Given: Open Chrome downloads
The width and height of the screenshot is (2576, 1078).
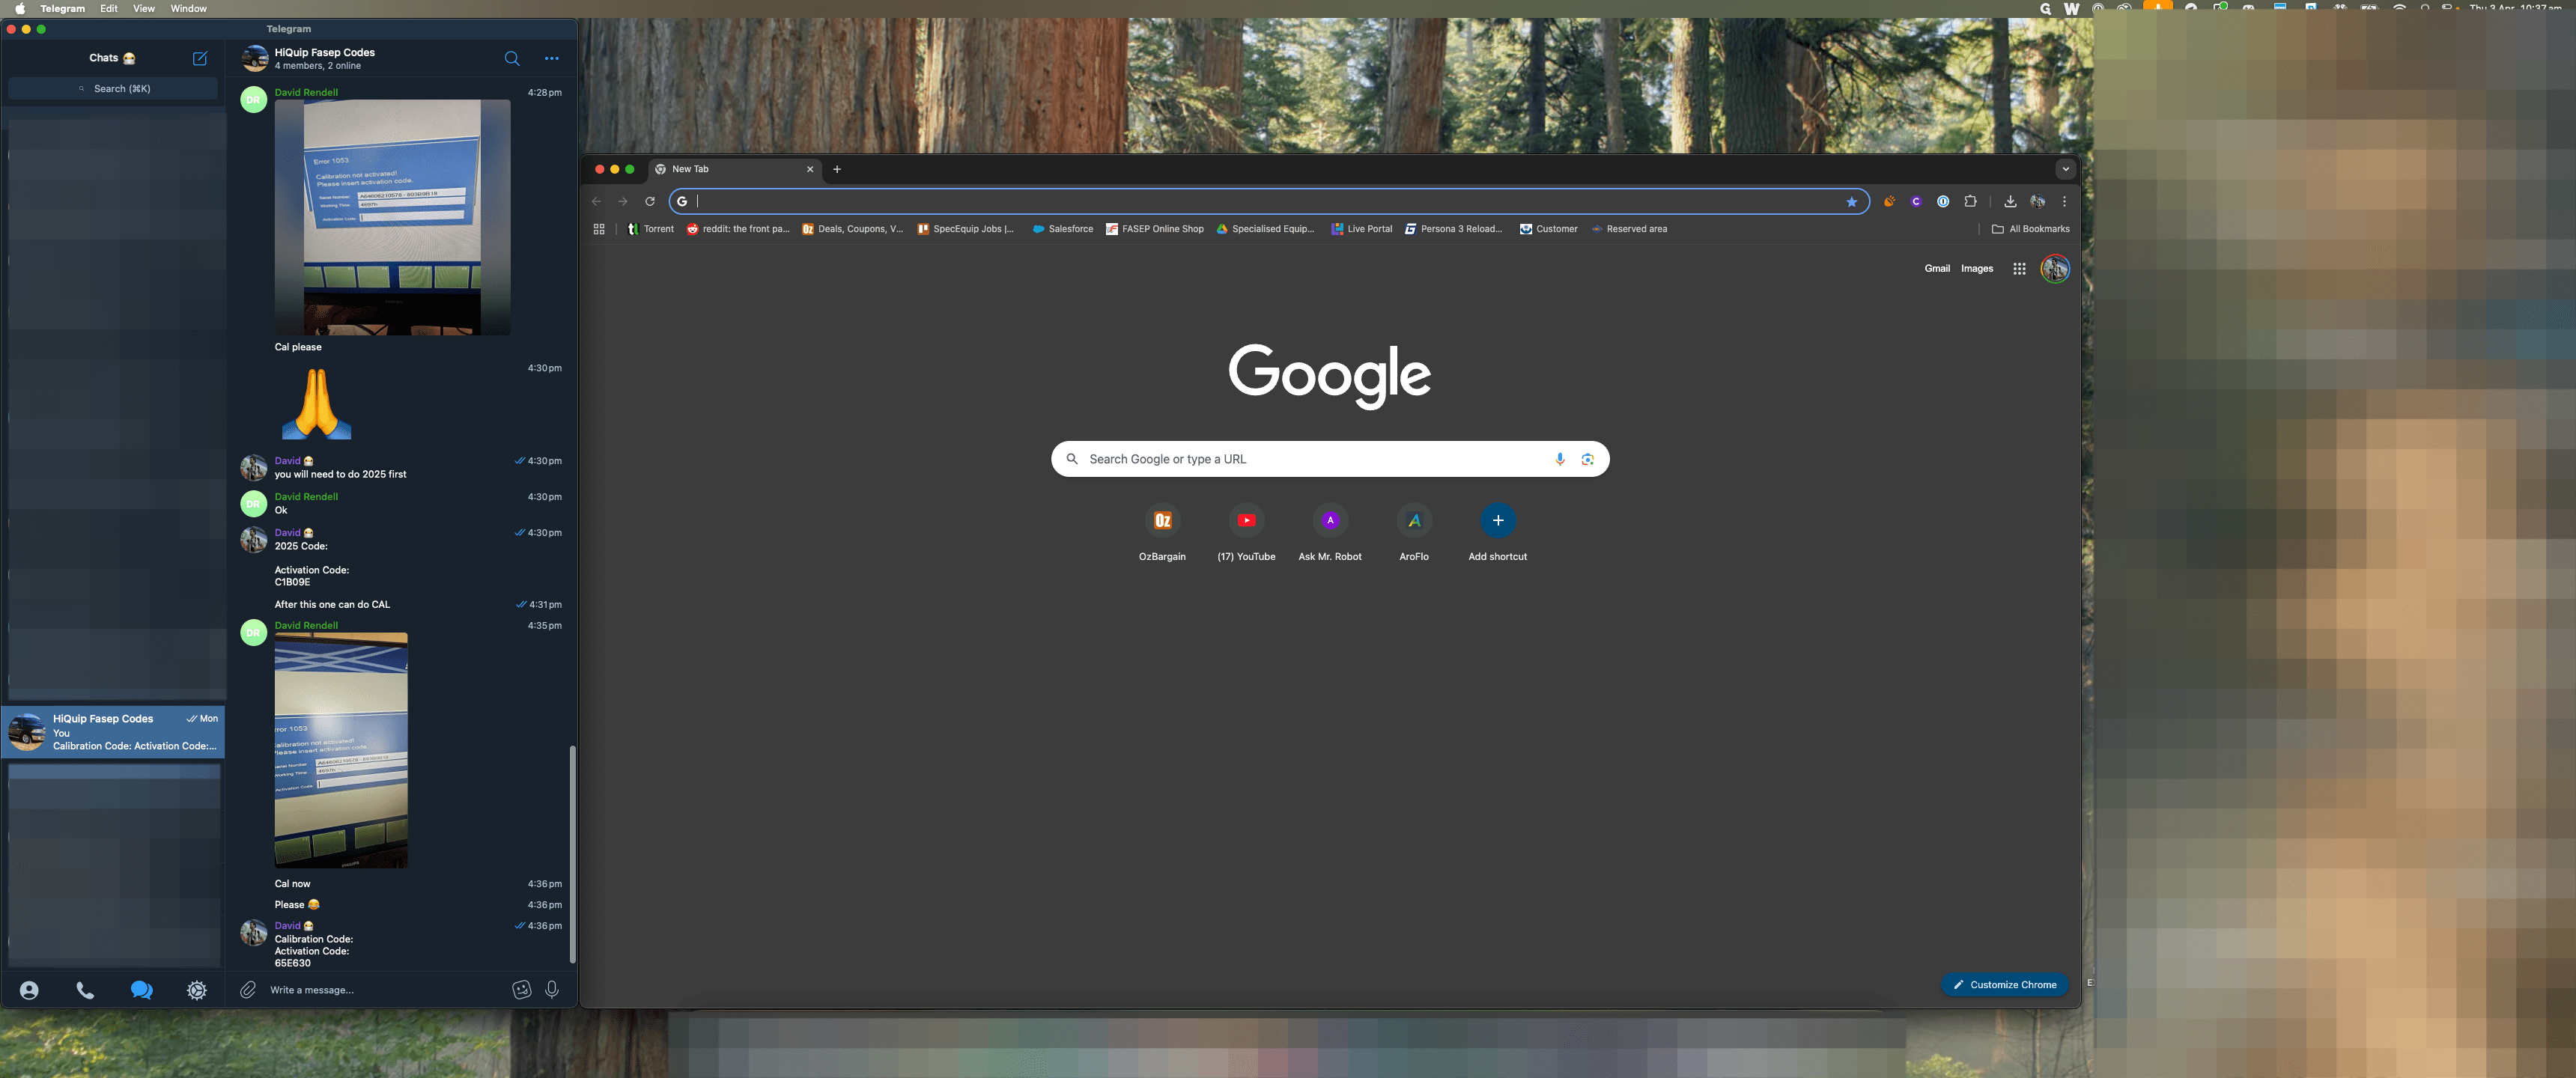Looking at the screenshot, I should tap(2010, 201).
